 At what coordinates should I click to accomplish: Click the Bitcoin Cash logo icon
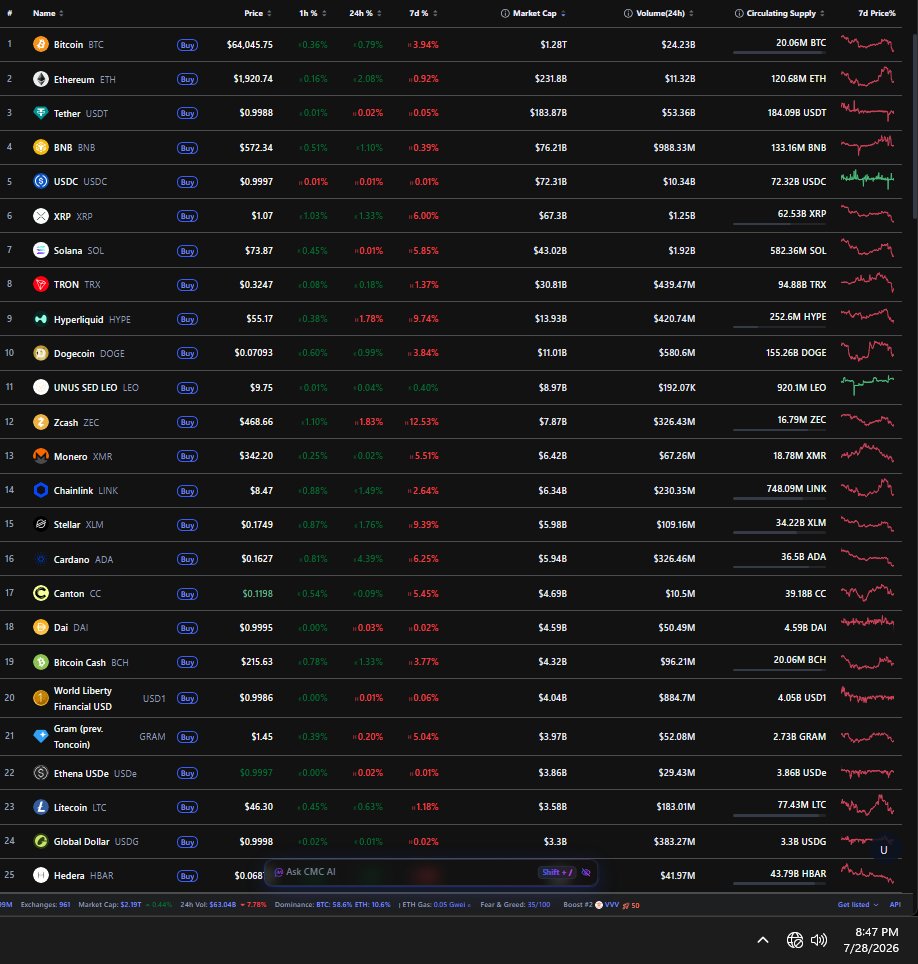click(41, 662)
